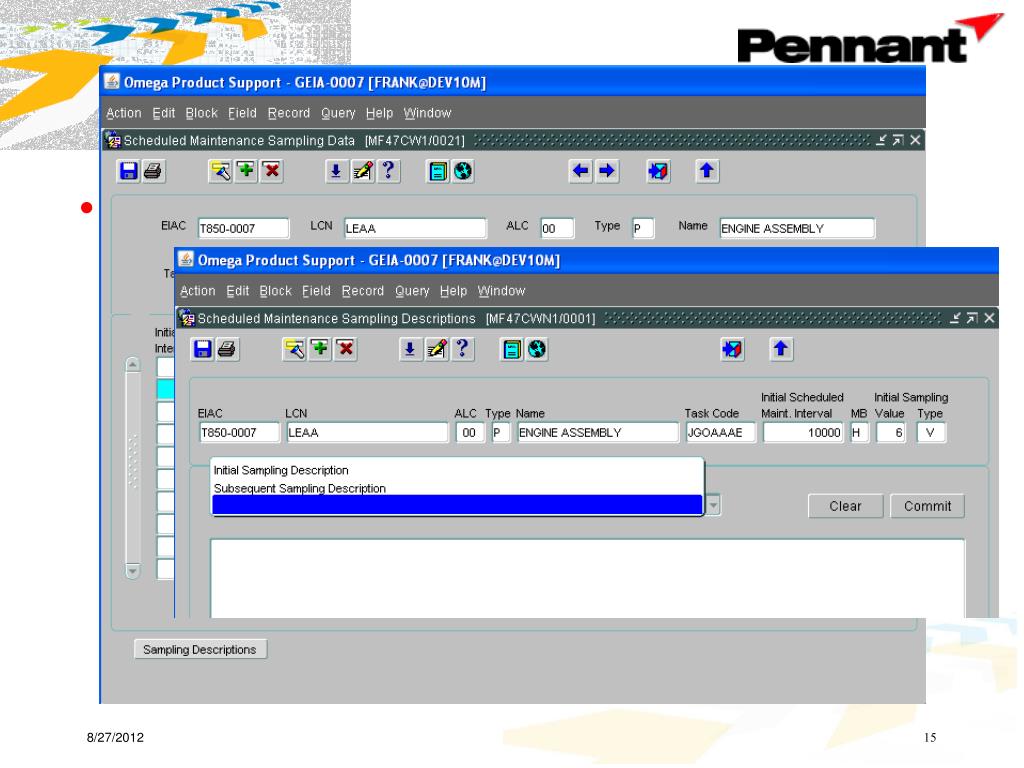Click LCN field in Sampling Descriptions window

[x=367, y=432]
